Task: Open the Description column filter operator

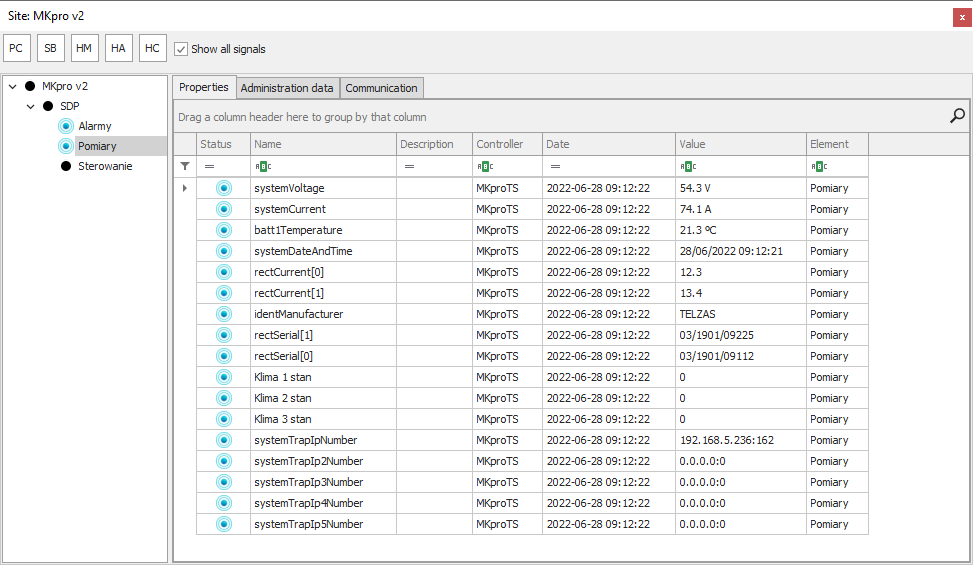Action: (x=410, y=166)
